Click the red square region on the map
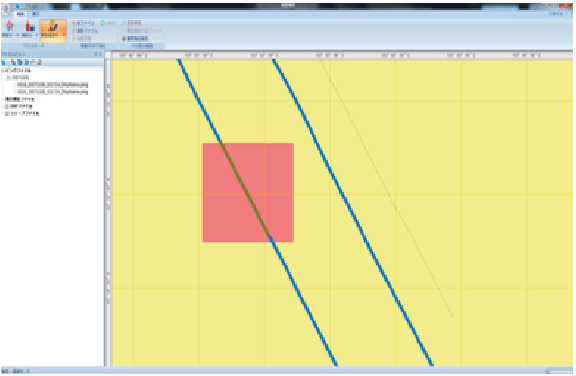The height and width of the screenshot is (376, 576). point(248,192)
